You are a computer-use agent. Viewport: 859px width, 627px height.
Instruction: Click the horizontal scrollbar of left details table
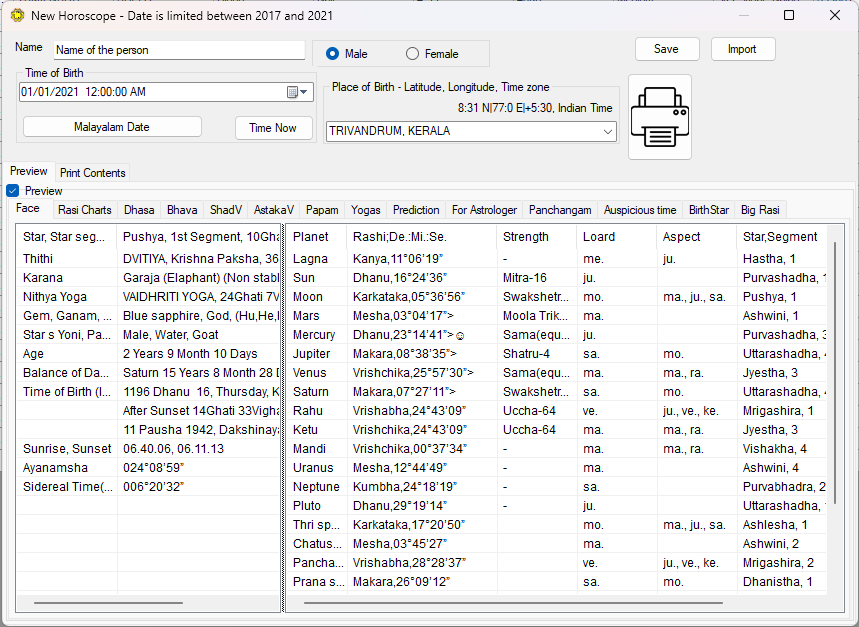tap(108, 603)
